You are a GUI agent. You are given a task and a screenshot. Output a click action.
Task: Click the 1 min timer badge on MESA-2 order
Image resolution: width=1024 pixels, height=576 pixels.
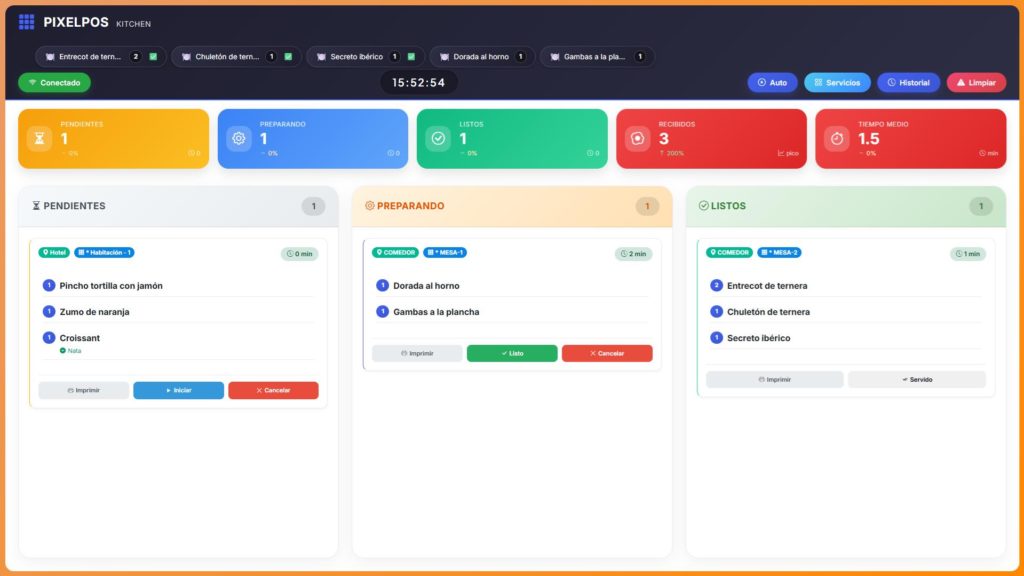click(968, 253)
